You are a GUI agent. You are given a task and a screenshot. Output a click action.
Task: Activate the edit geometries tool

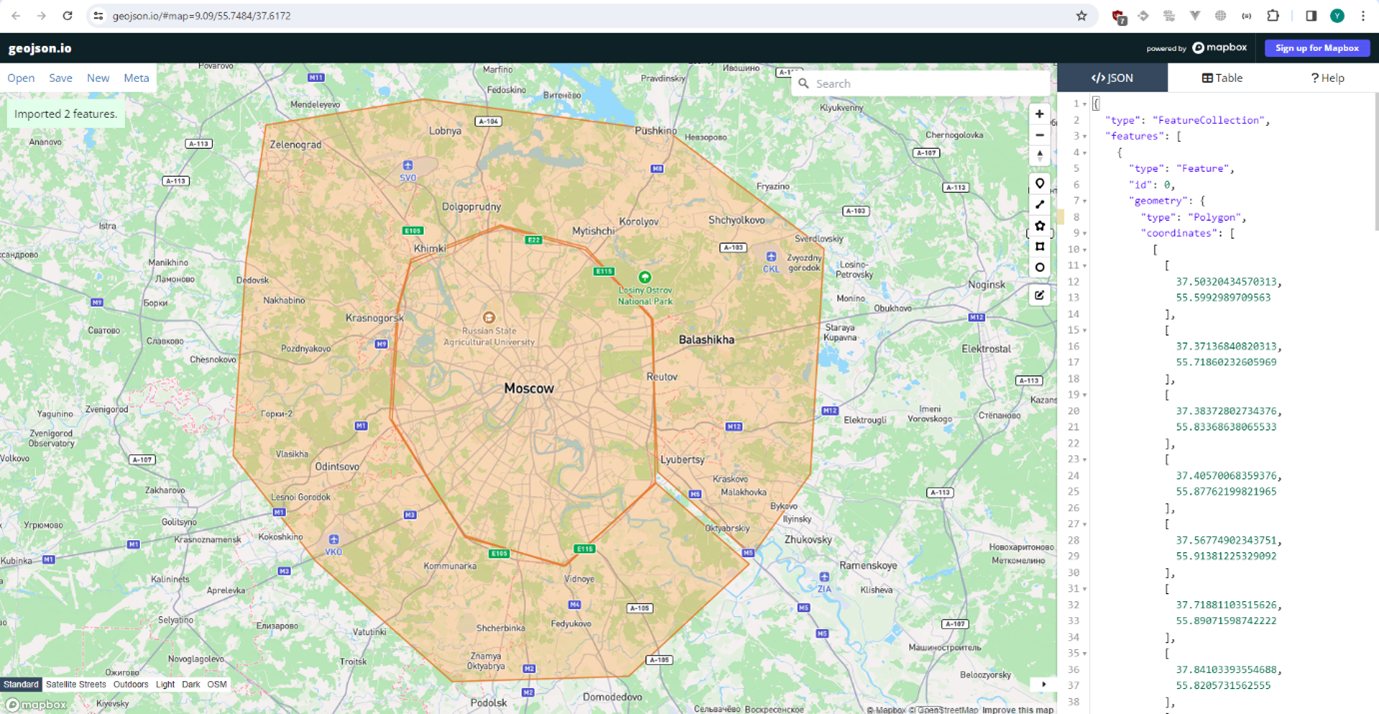click(x=1039, y=296)
